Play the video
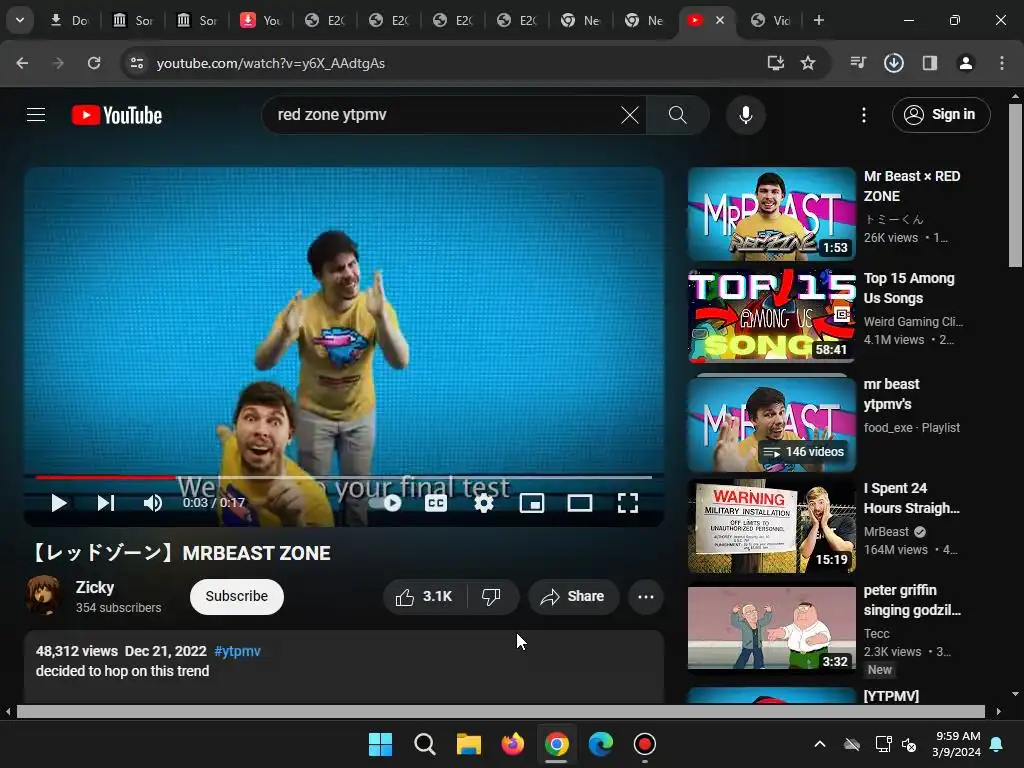Viewport: 1024px width, 768px height. click(59, 503)
